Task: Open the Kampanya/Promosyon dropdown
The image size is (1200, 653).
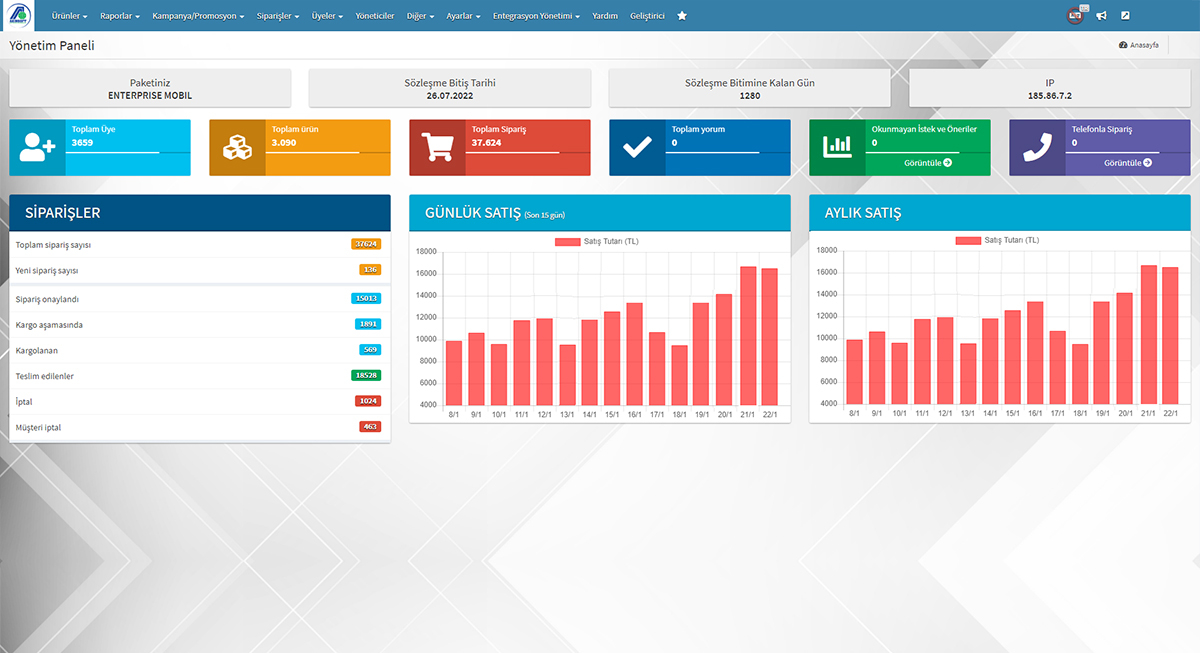Action: [198, 16]
